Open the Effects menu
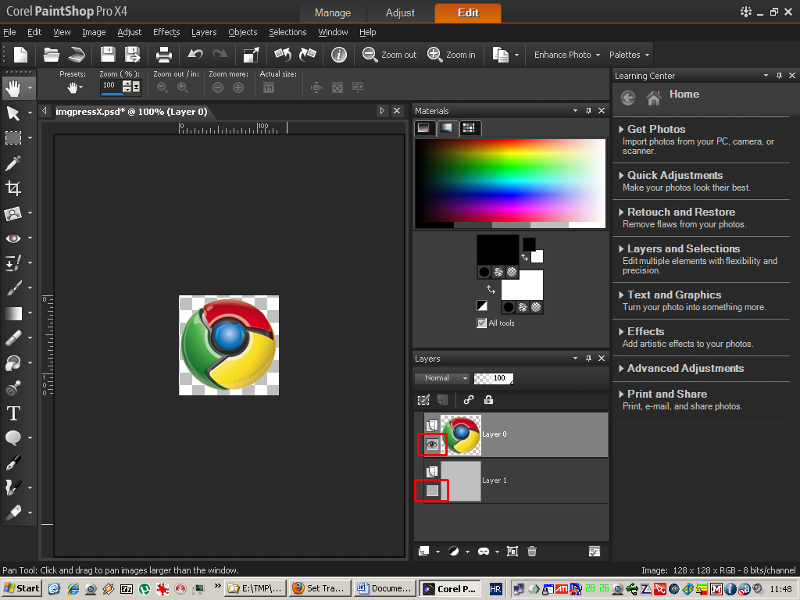Image resolution: width=800 pixels, height=600 pixels. [x=166, y=32]
